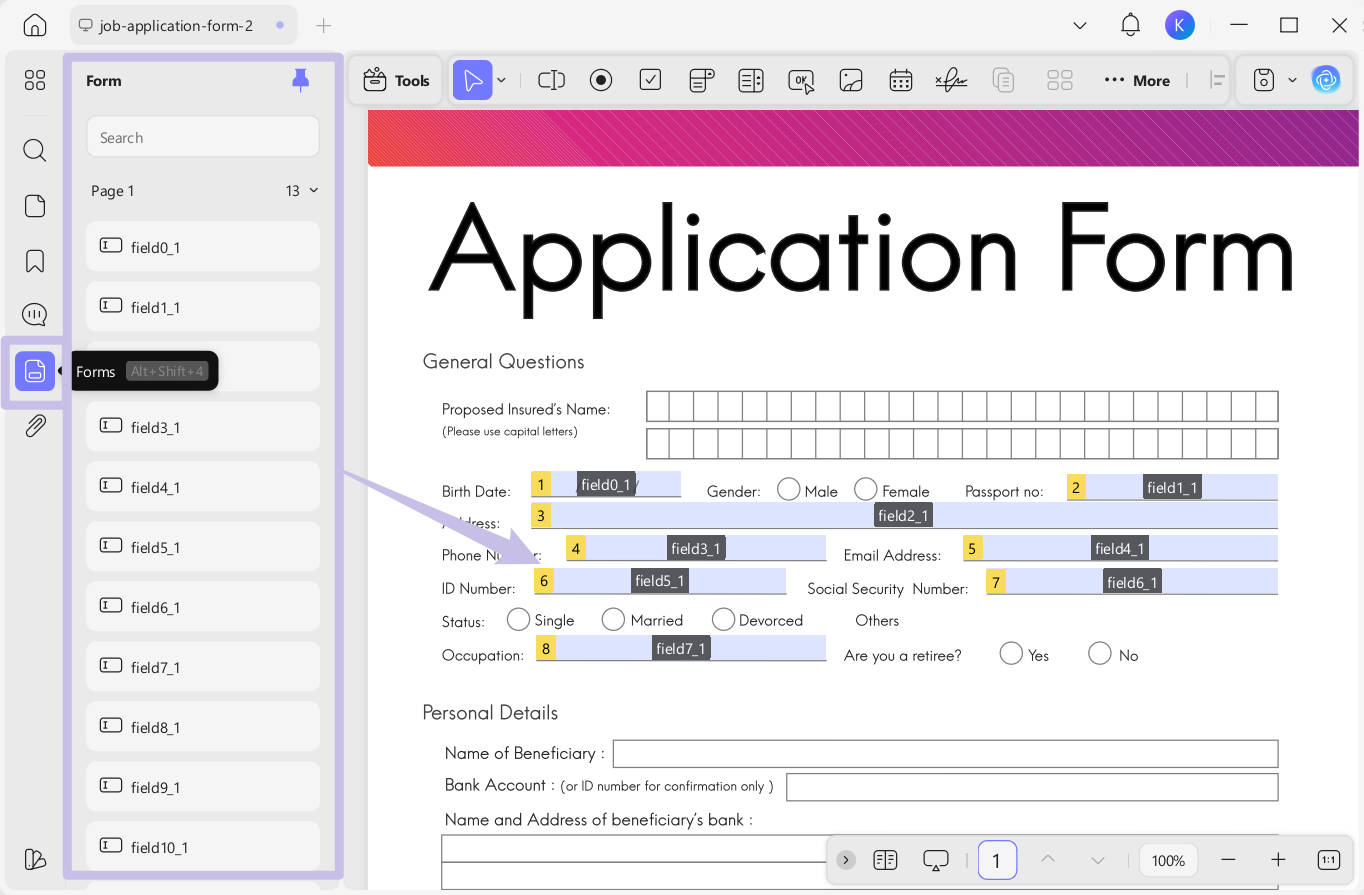The width and height of the screenshot is (1364, 895).
Task: Select the Male gender radio button
Action: click(x=789, y=490)
